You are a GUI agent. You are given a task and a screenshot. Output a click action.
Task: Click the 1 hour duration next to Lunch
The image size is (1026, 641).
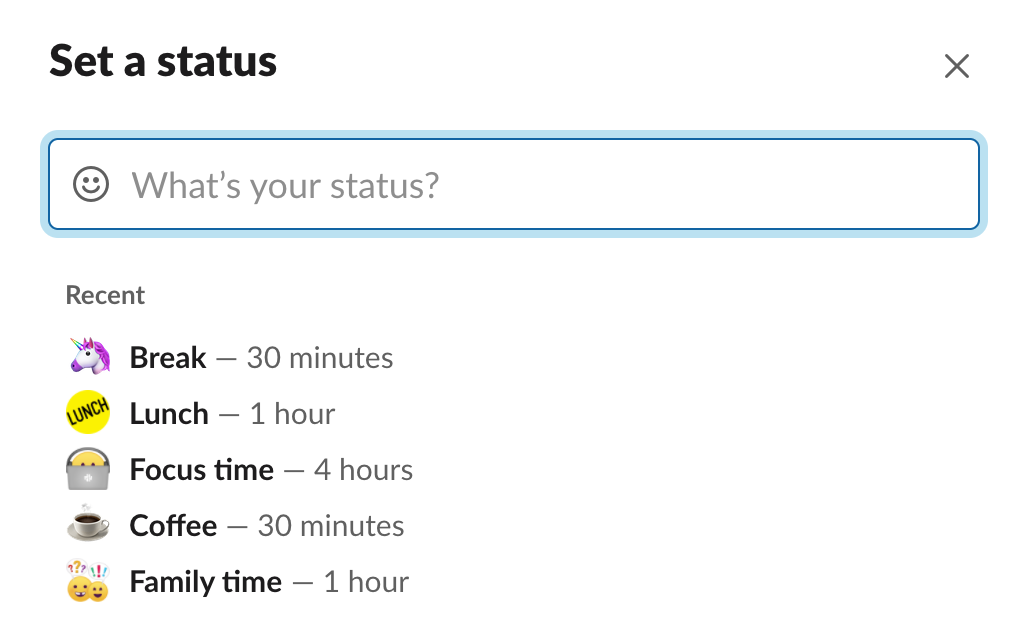(292, 413)
